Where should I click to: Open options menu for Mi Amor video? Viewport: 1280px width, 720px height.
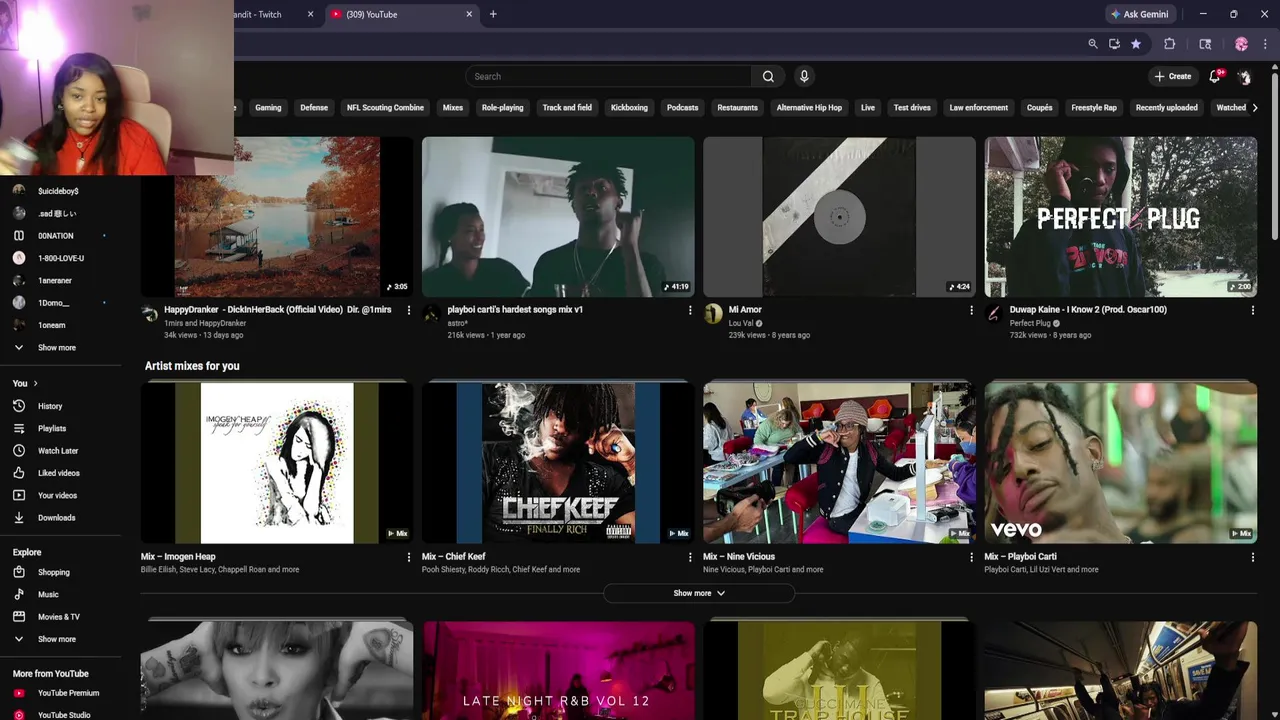pyautogui.click(x=971, y=310)
